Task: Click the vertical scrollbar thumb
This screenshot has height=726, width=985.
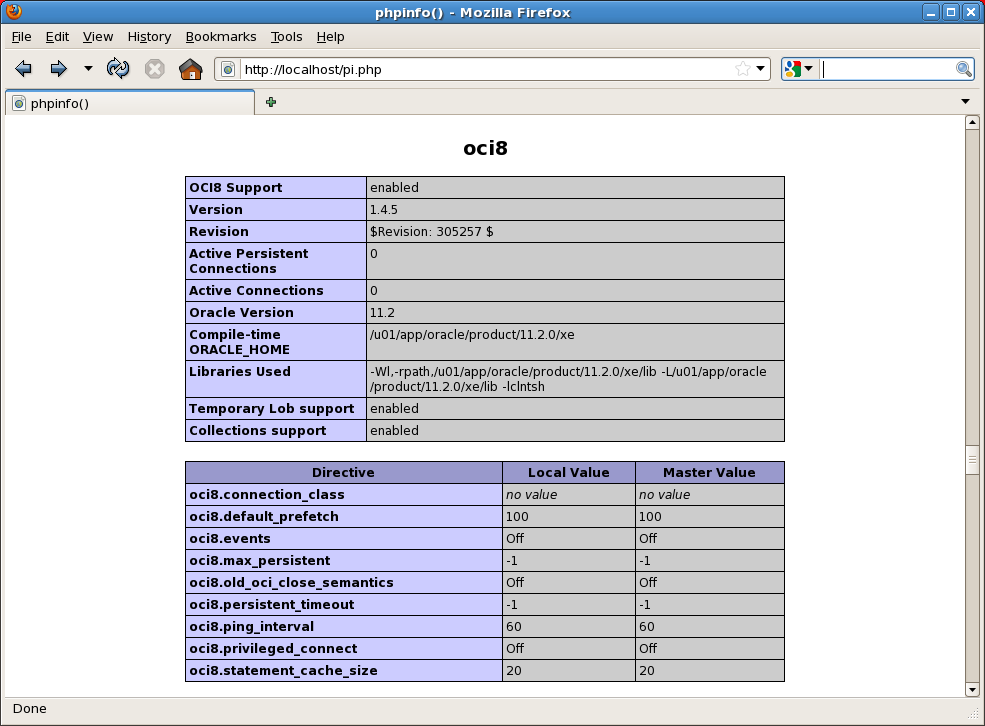Action: (971, 460)
